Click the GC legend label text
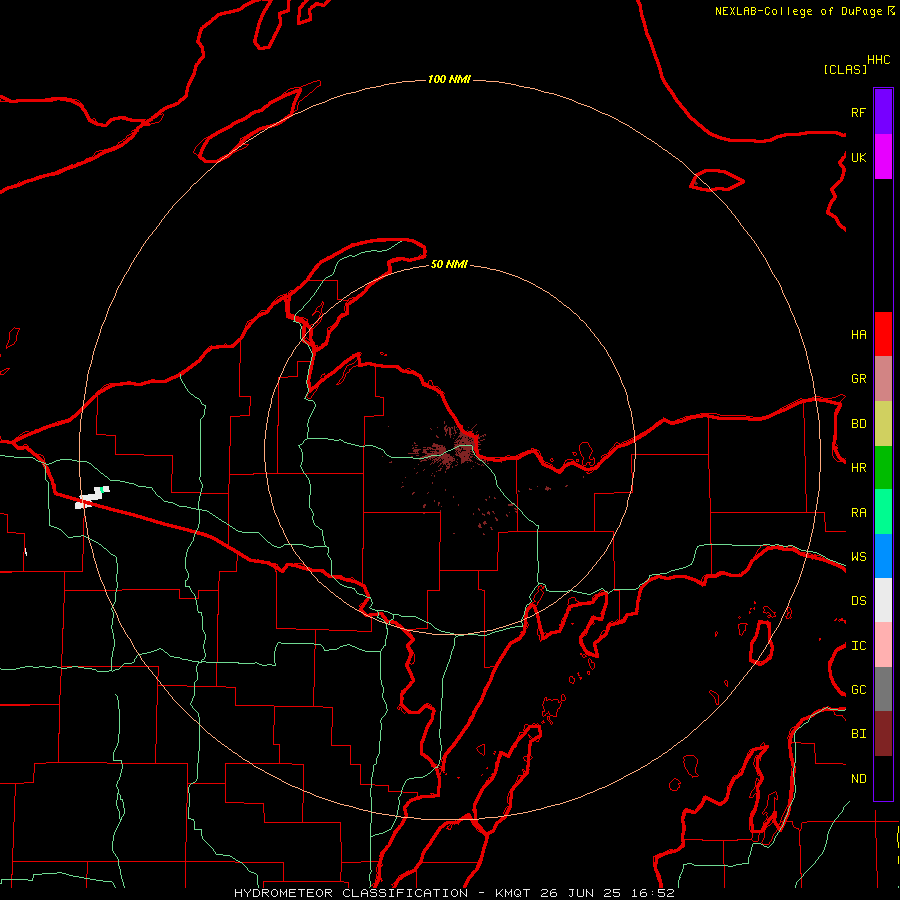The height and width of the screenshot is (900, 900). click(x=858, y=690)
